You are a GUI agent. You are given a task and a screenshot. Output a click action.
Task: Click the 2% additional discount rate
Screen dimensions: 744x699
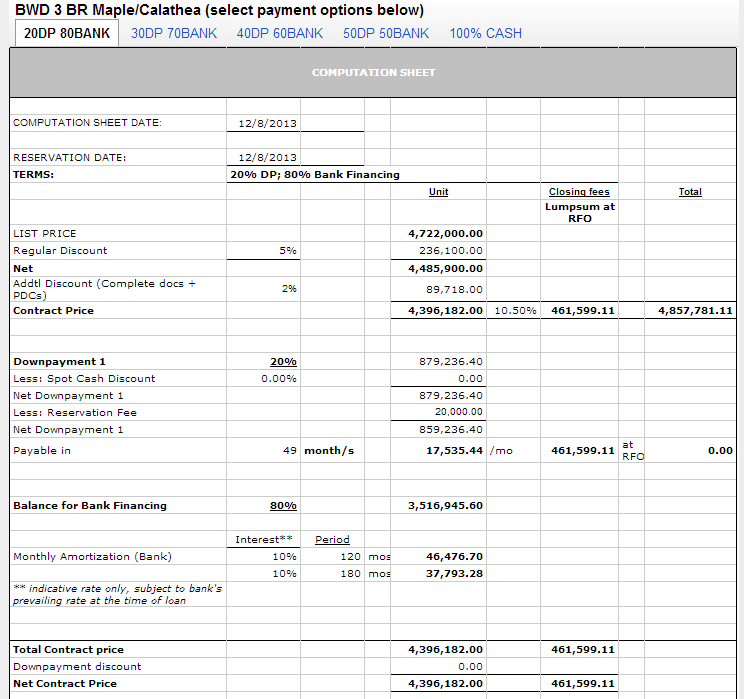coord(289,289)
